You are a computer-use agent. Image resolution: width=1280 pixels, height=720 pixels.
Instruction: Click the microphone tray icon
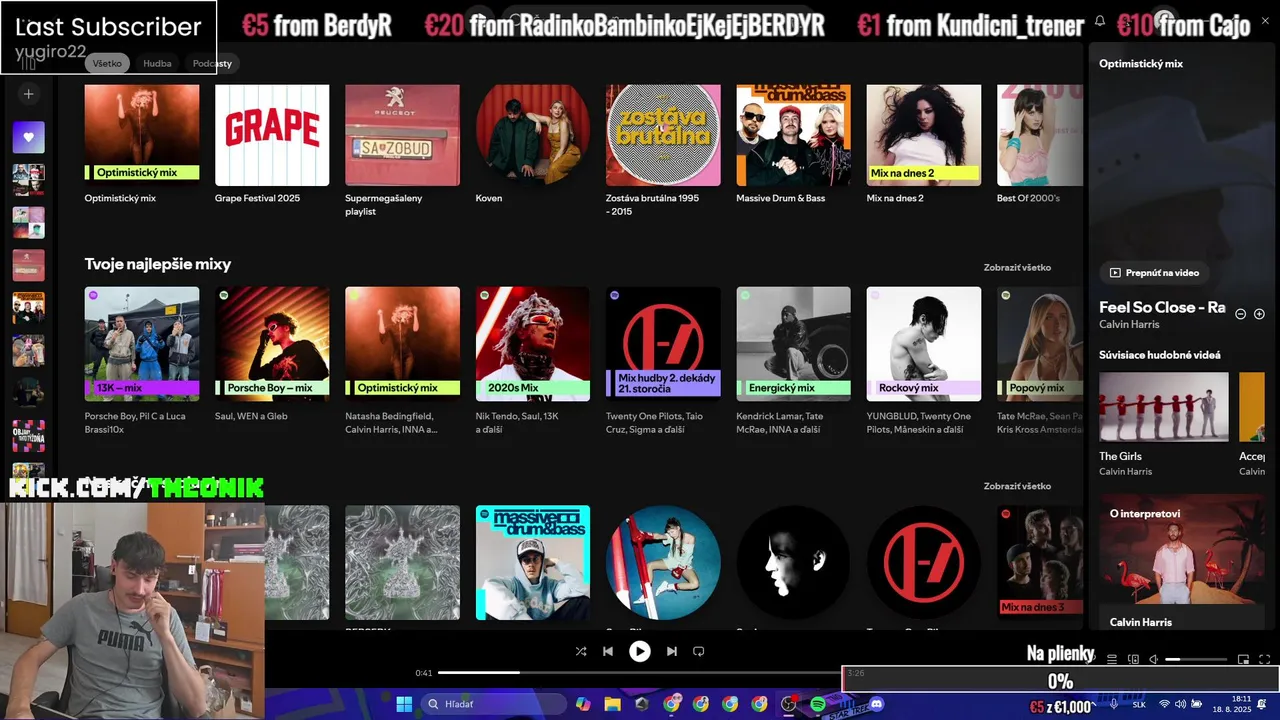tap(1114, 704)
